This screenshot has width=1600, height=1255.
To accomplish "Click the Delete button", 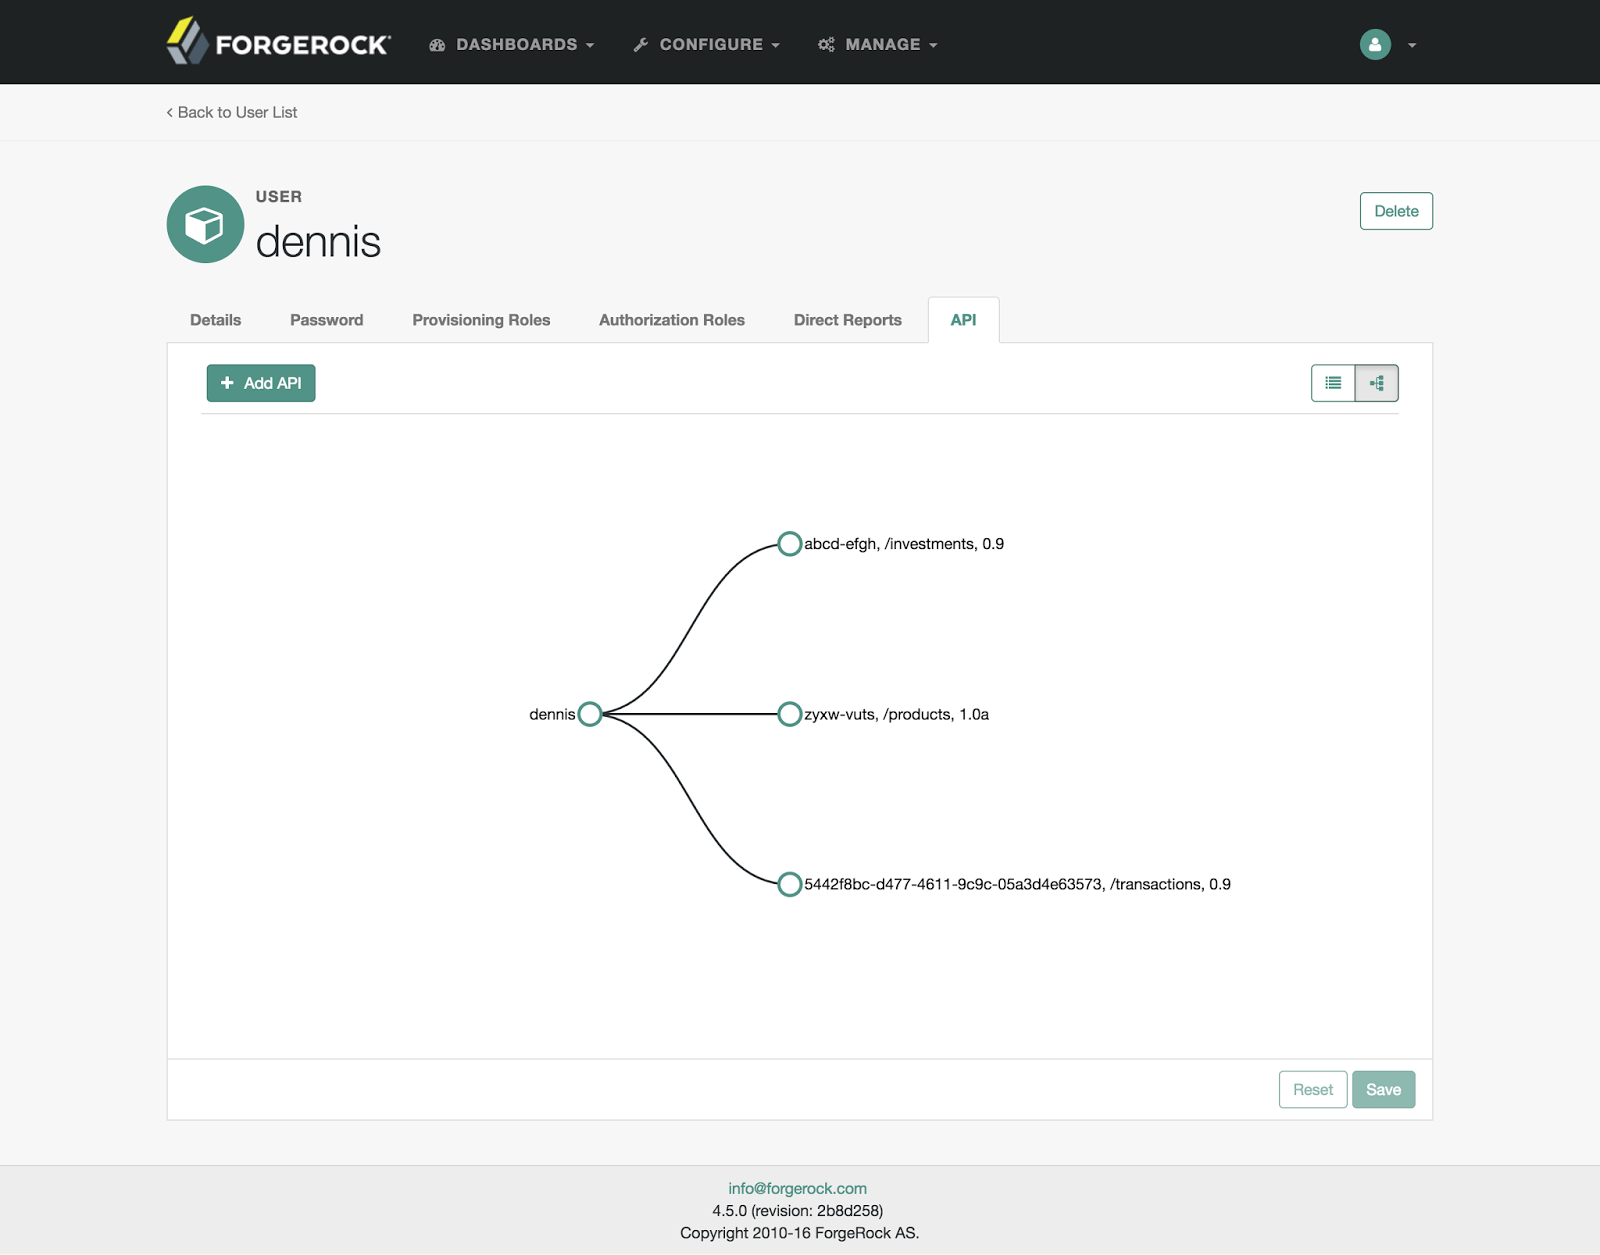I will coord(1396,211).
